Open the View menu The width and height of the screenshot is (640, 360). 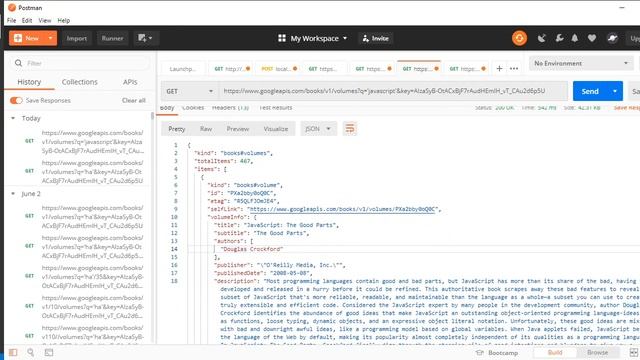44,20
